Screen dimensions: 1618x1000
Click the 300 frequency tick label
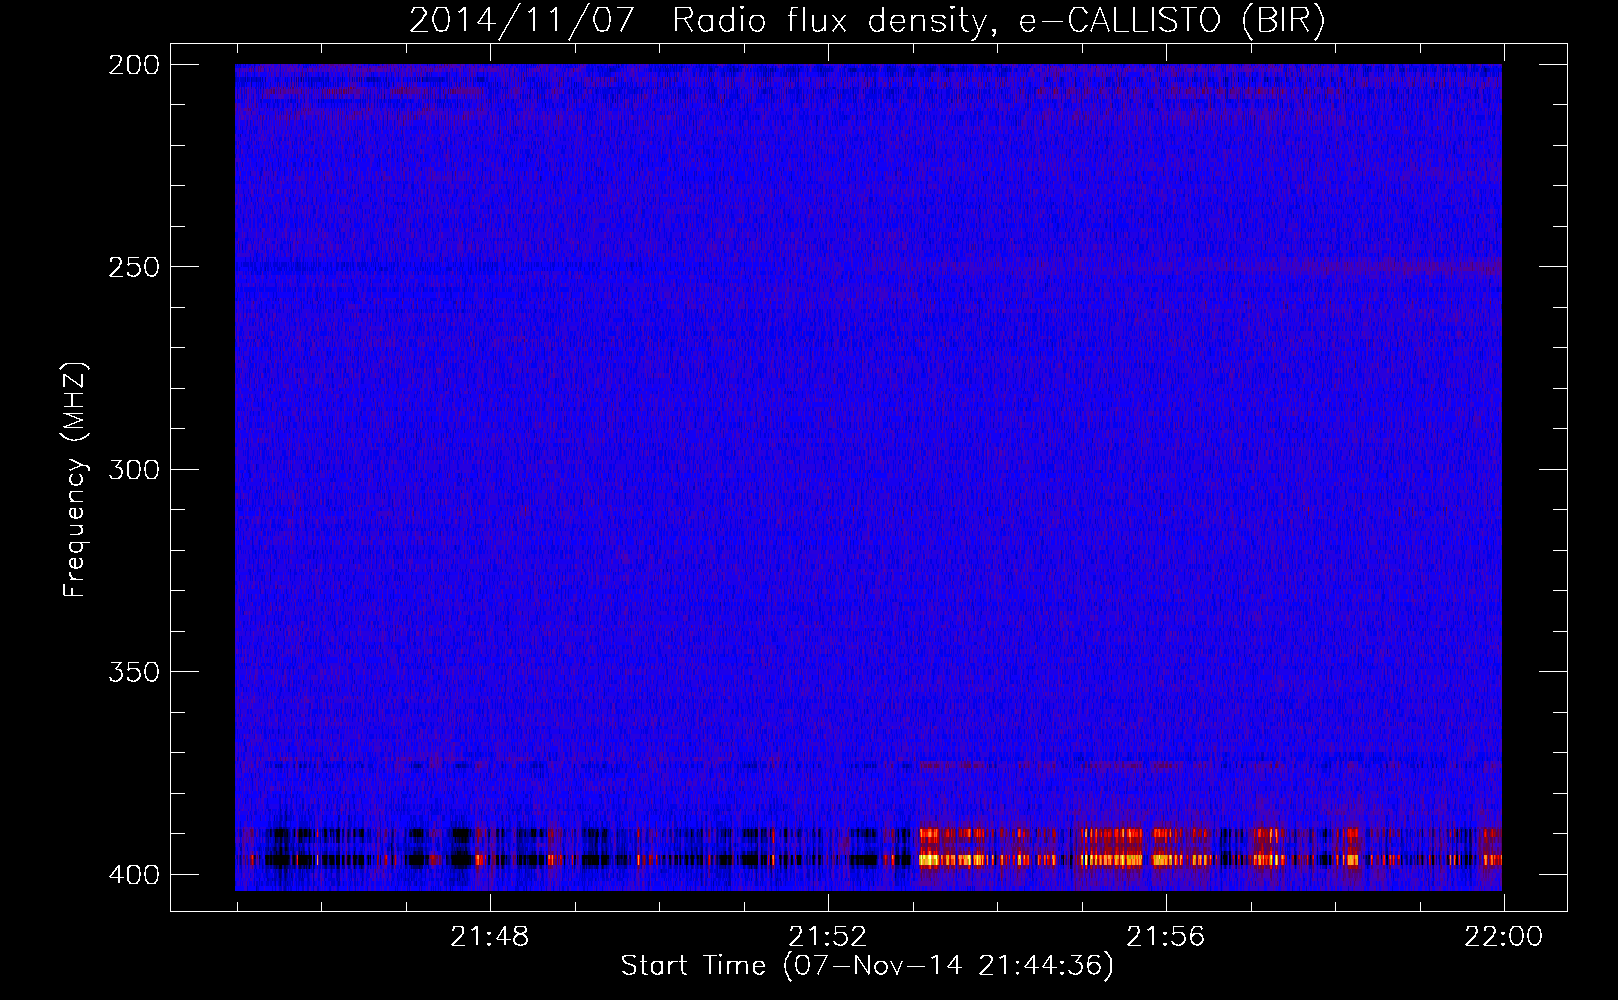coord(134,469)
